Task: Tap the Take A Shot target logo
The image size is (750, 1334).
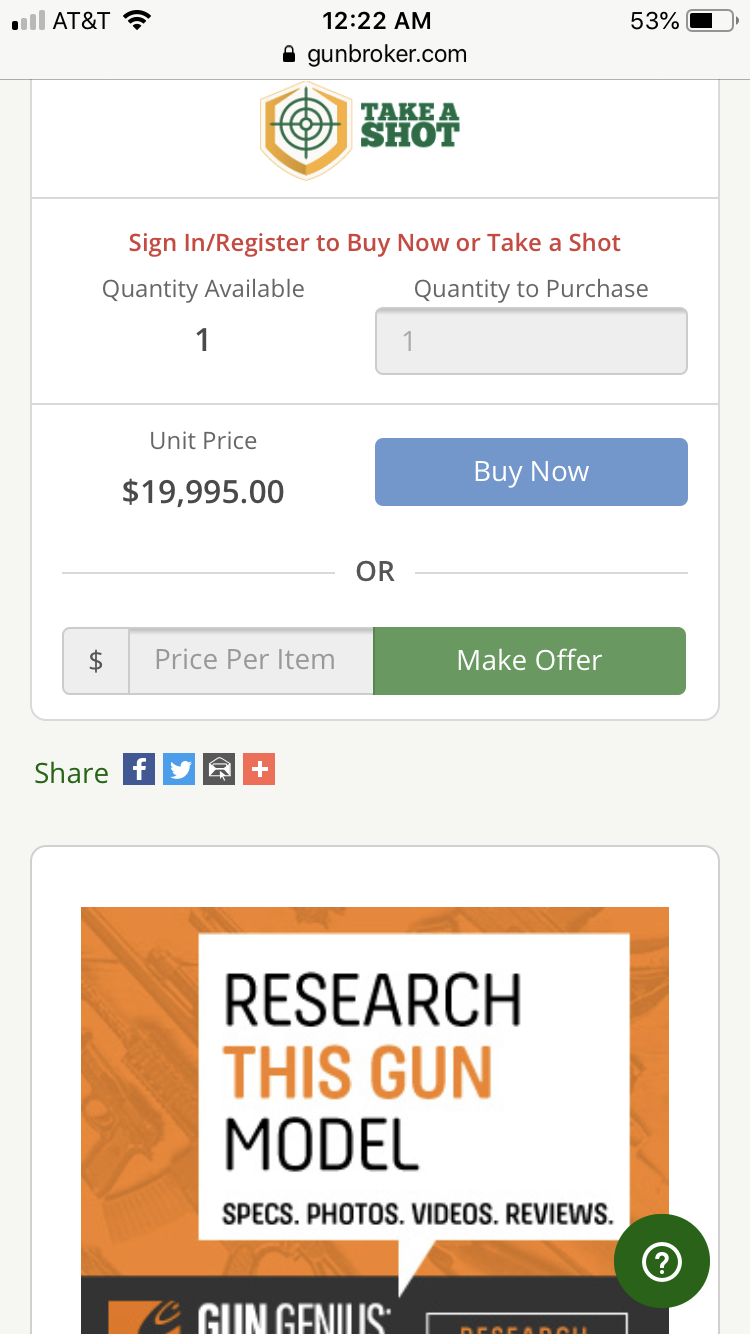Action: point(360,130)
